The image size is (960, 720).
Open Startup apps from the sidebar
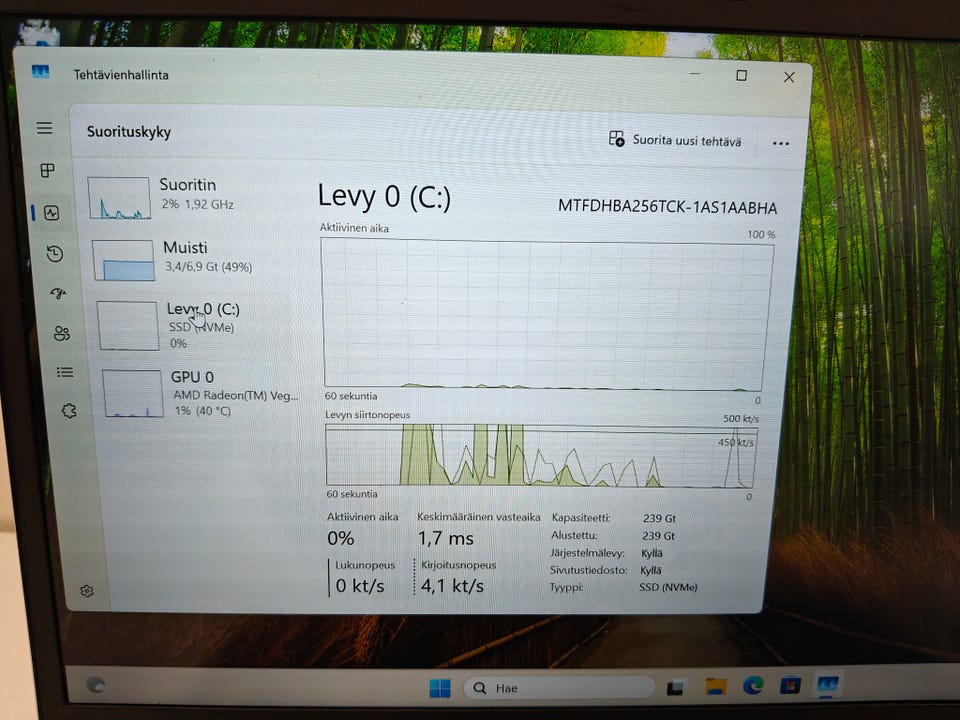tap(58, 293)
